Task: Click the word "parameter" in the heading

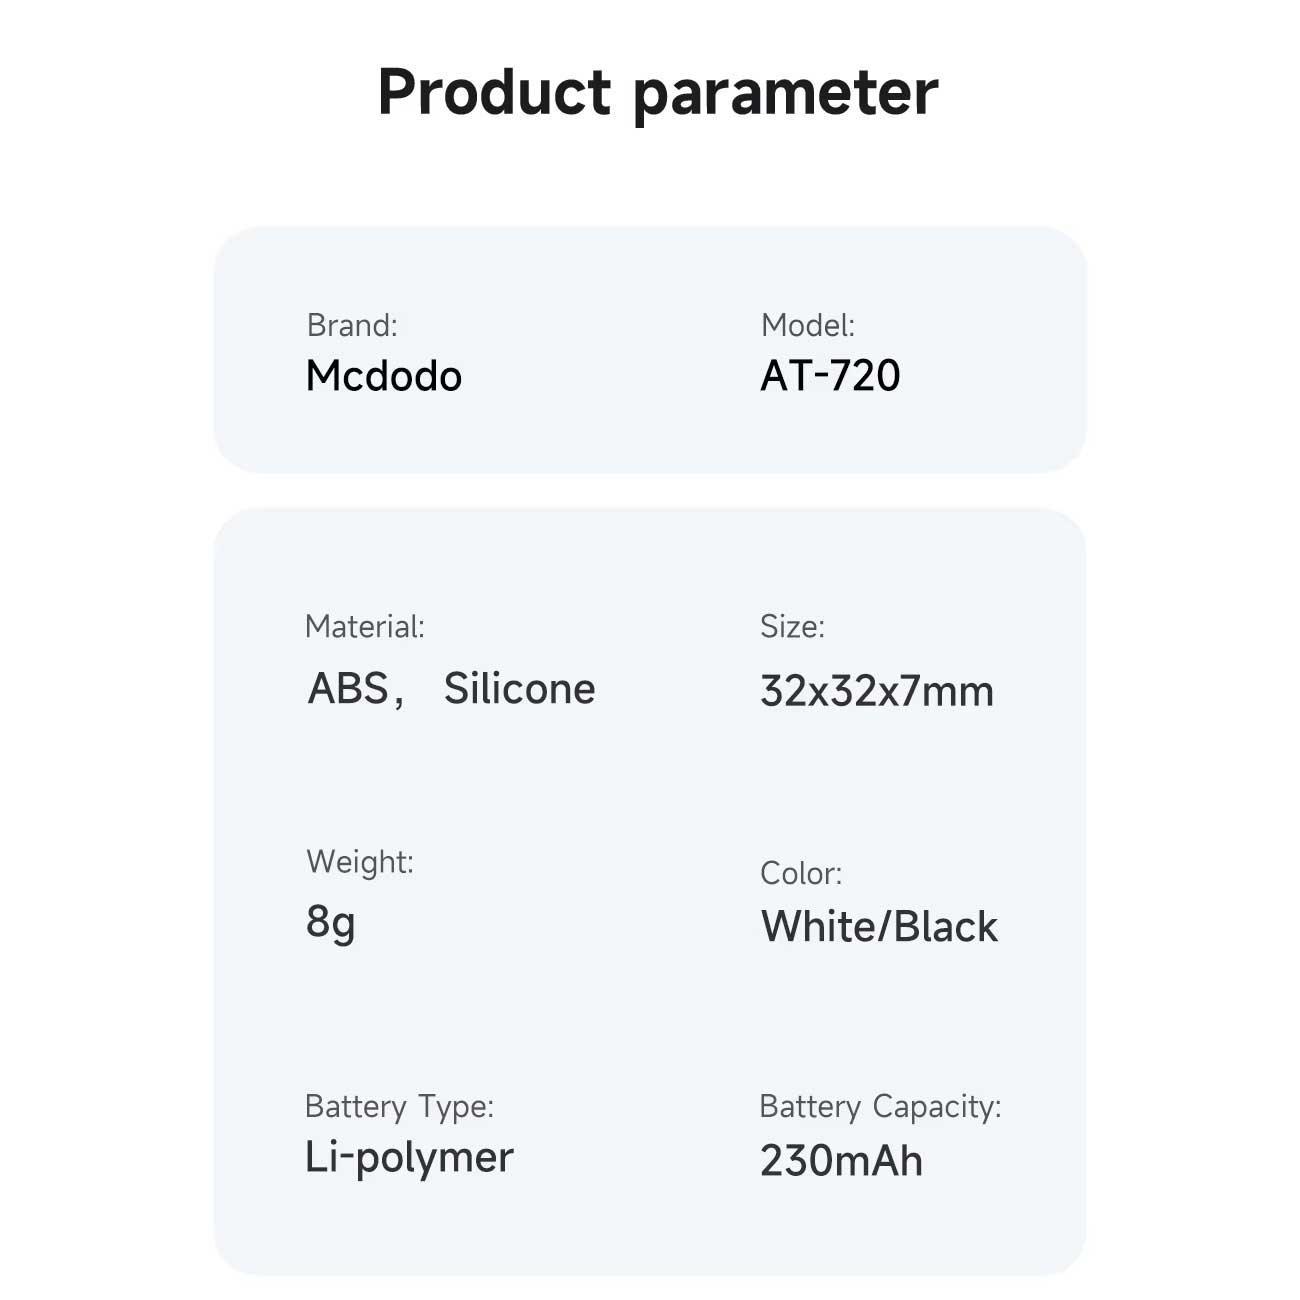Action: click(786, 95)
